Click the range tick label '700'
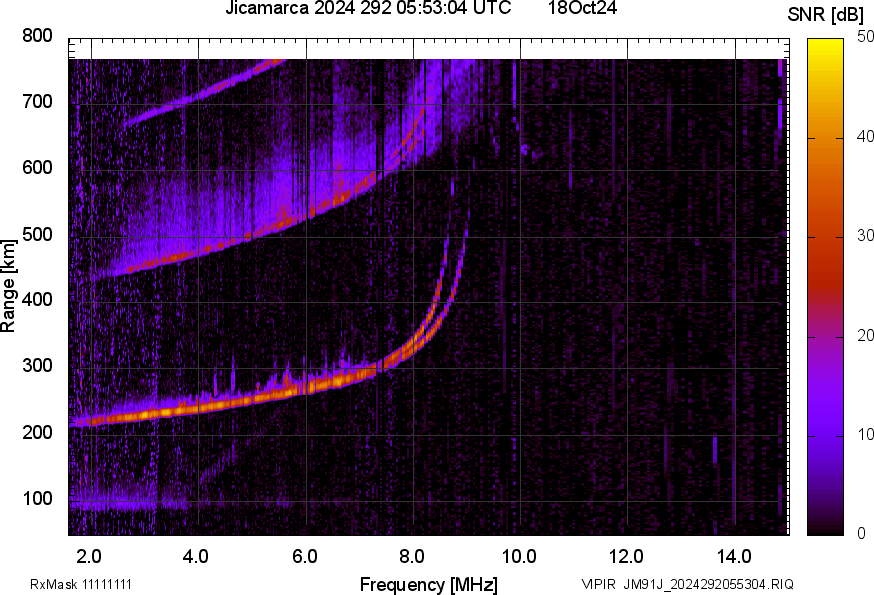This screenshot has height=595, width=874. click(37, 101)
